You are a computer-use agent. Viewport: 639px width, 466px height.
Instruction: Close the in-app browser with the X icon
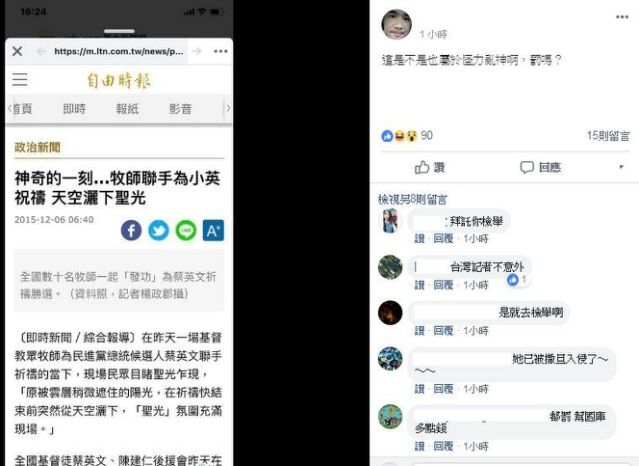click(x=17, y=51)
